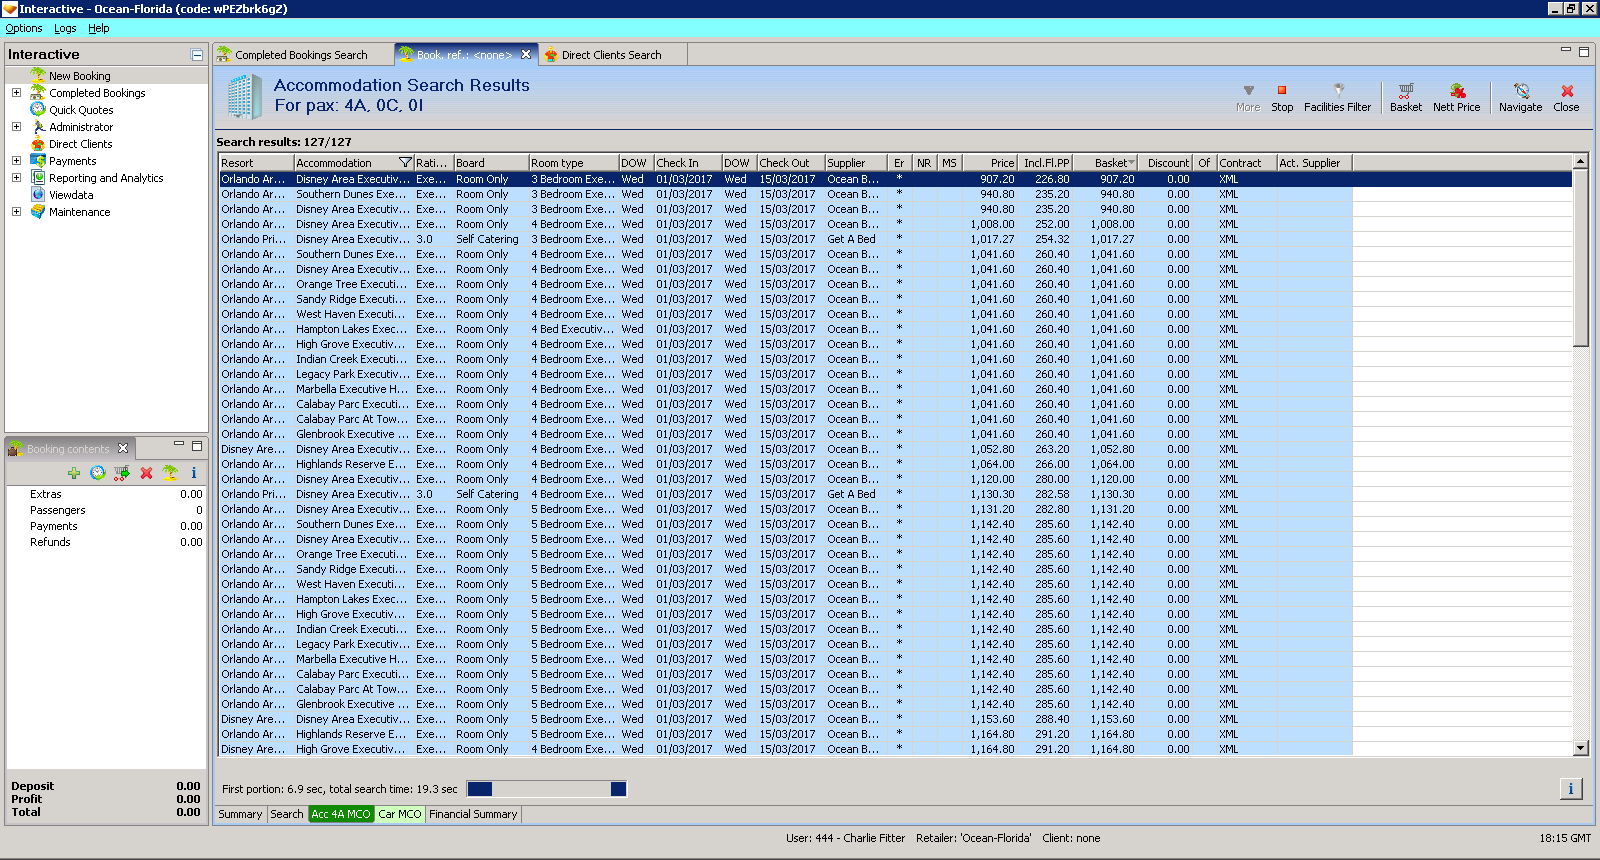This screenshot has width=1600, height=860.
Task: Open the Options menu
Action: click(x=24, y=28)
